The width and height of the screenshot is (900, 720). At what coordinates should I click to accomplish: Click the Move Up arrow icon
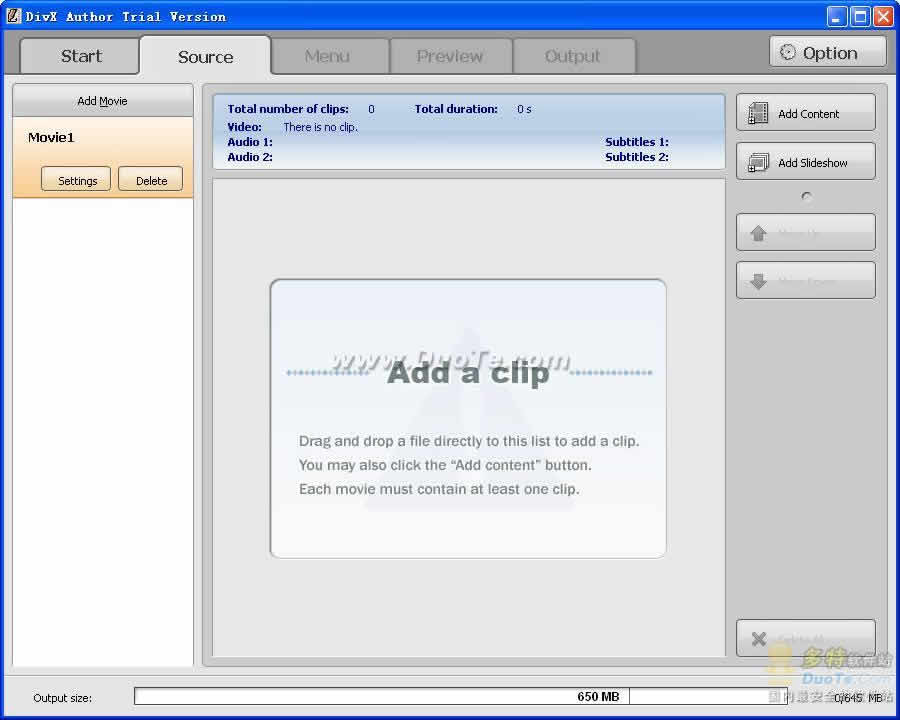[758, 233]
